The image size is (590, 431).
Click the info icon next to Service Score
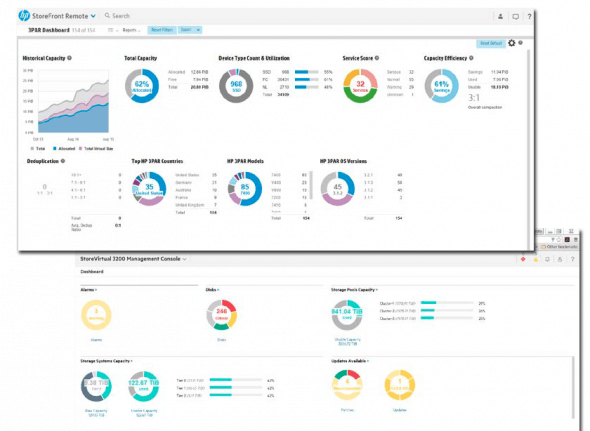coord(377,58)
